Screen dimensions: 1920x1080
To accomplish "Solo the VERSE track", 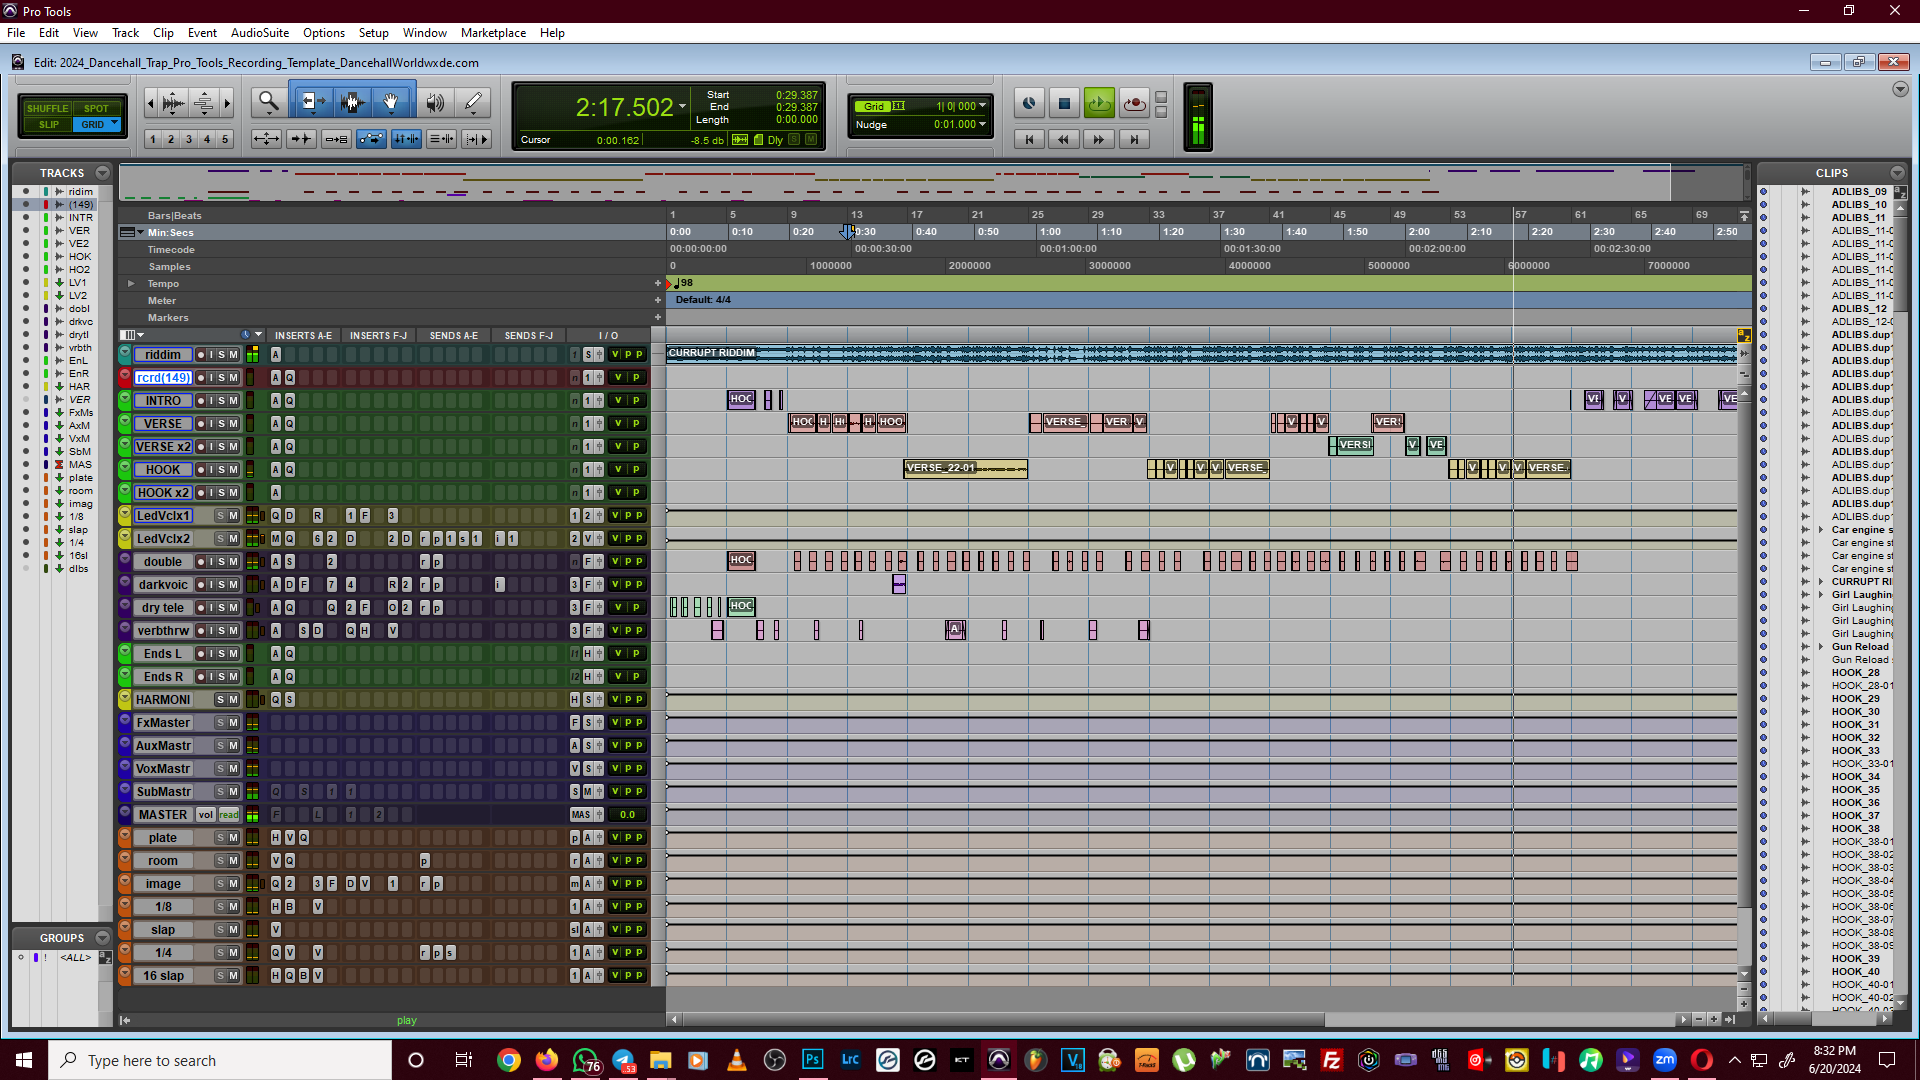I will (x=222, y=424).
